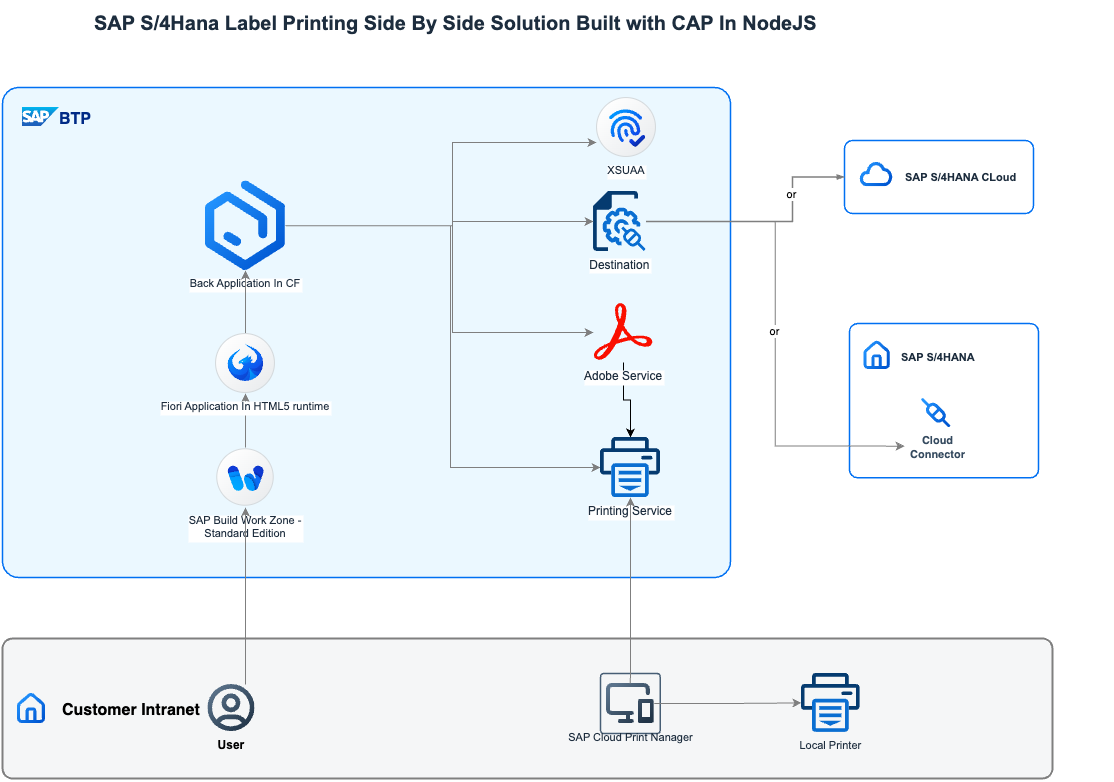This screenshot has height=782, width=1114.
Task: Click the SAP Build Work Zone icon
Action: pyautogui.click(x=244, y=476)
